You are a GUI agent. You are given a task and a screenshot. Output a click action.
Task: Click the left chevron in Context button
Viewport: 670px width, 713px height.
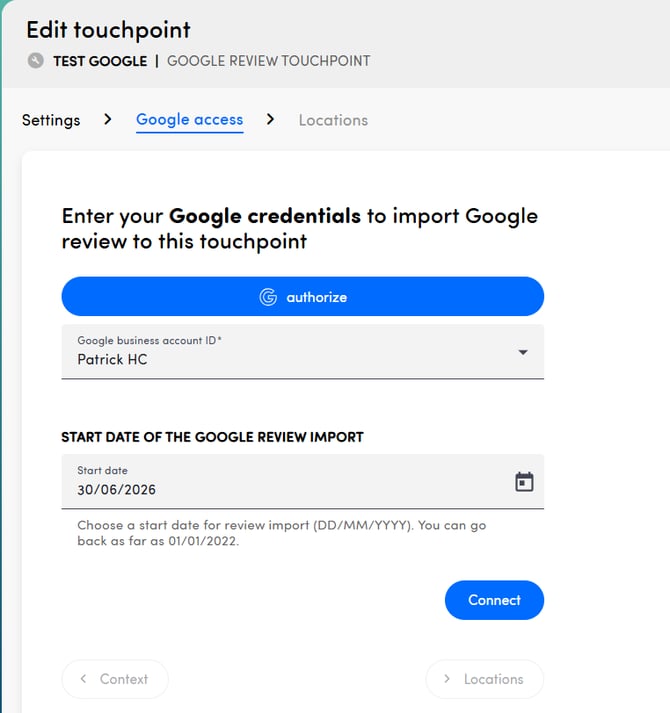[83, 678]
